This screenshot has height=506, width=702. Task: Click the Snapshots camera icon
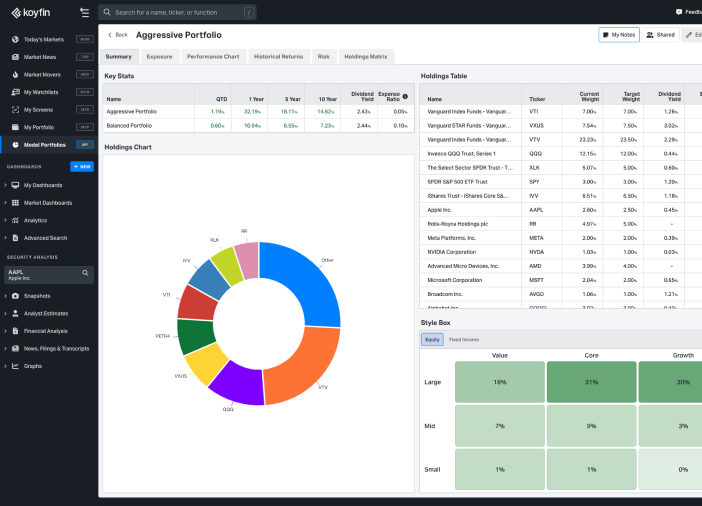coord(15,296)
